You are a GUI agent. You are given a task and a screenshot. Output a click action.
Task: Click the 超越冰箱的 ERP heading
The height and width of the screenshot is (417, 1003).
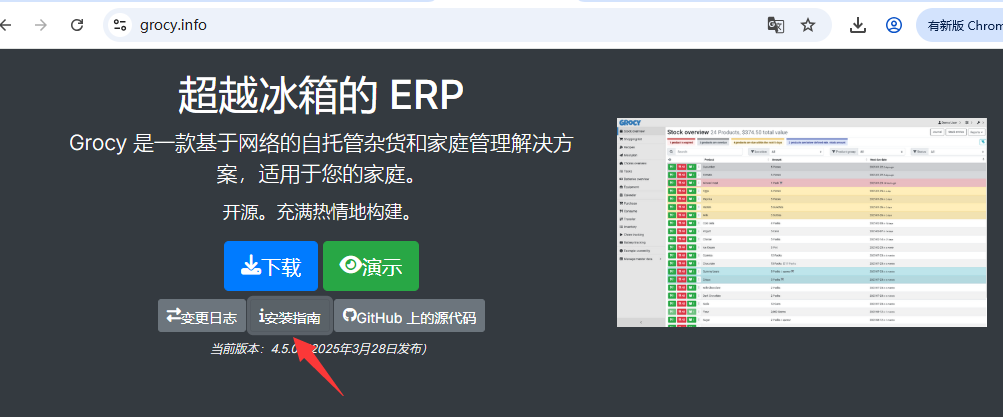320,96
